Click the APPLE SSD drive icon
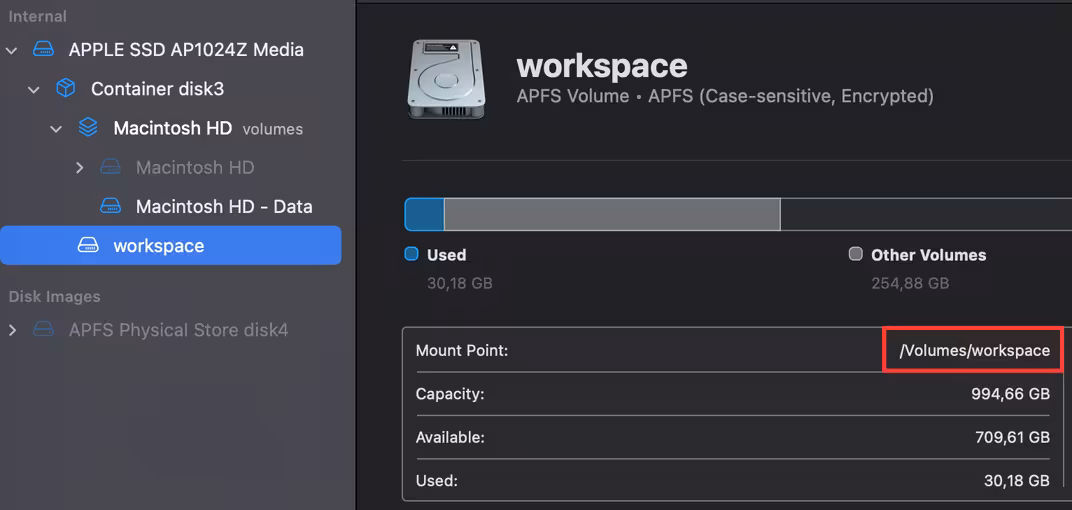1072x510 pixels. pyautogui.click(x=43, y=50)
